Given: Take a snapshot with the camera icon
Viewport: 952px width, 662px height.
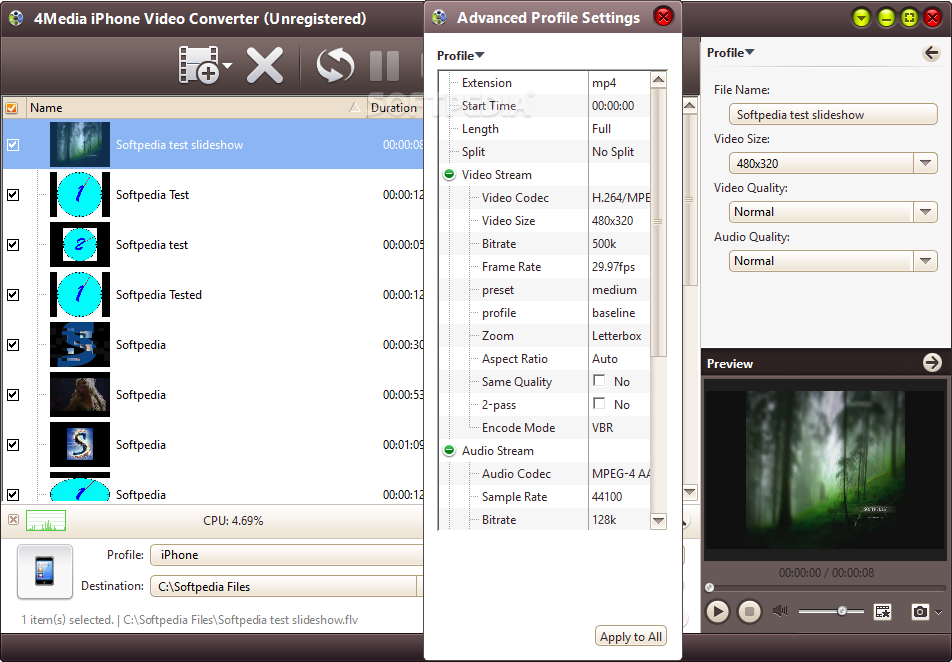Looking at the screenshot, I should (919, 611).
